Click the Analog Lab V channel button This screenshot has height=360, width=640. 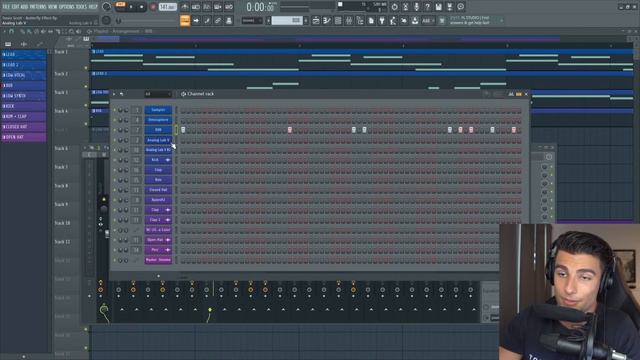158,140
